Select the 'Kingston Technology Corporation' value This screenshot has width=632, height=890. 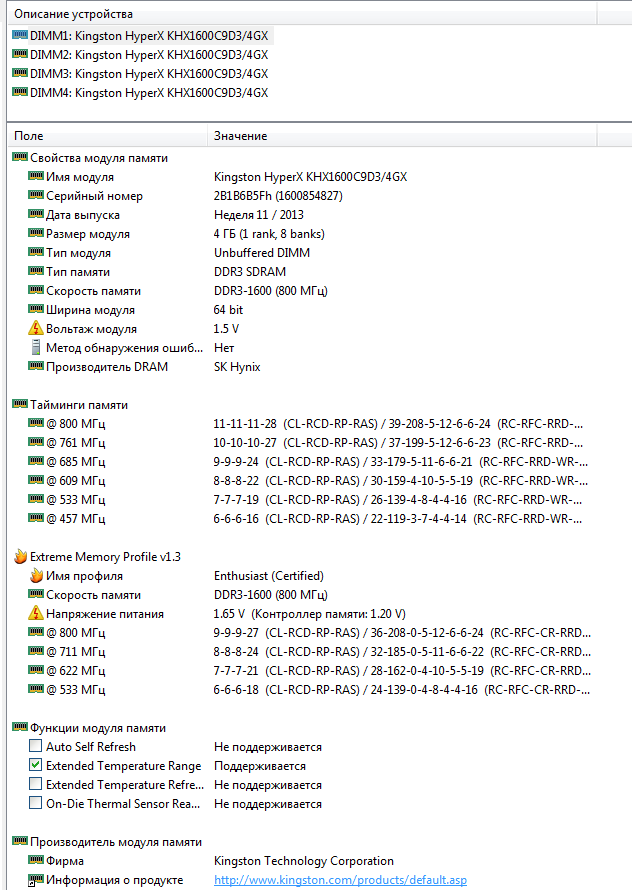tap(304, 861)
